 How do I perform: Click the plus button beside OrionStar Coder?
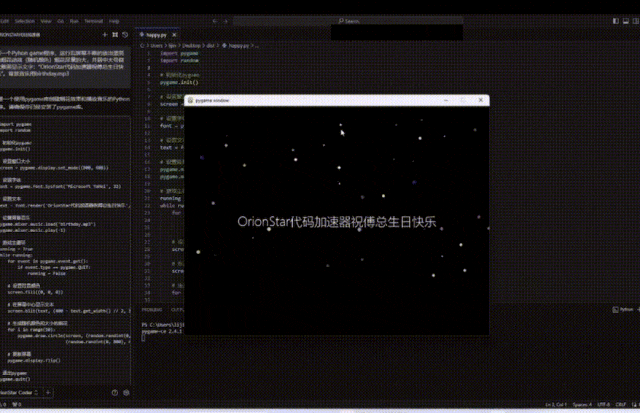[48, 393]
